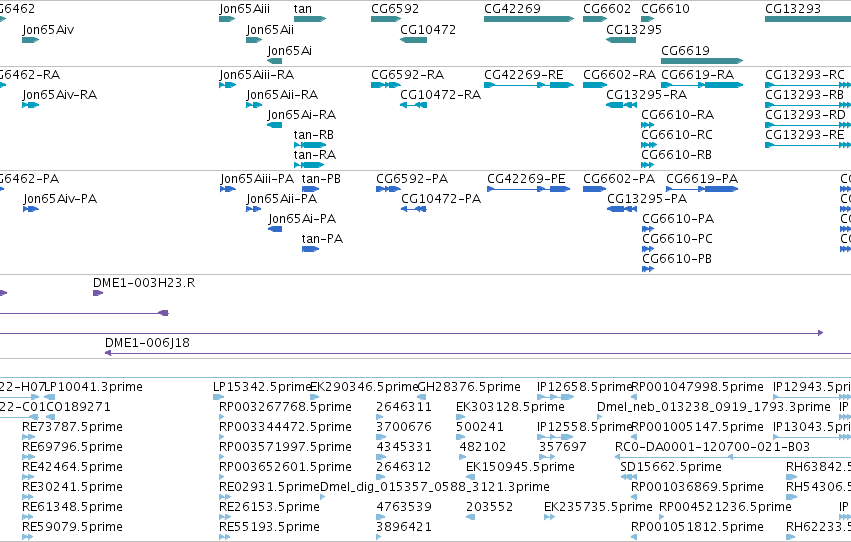Click the RP004521236.5prime EST

[x=662, y=518]
